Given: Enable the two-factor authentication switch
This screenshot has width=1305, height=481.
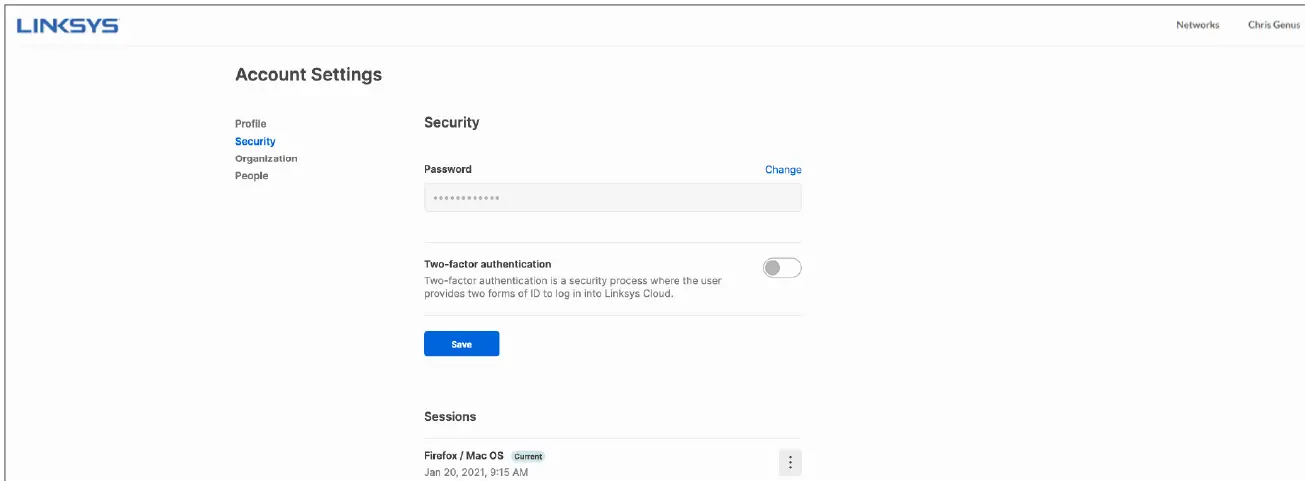Looking at the screenshot, I should [782, 268].
